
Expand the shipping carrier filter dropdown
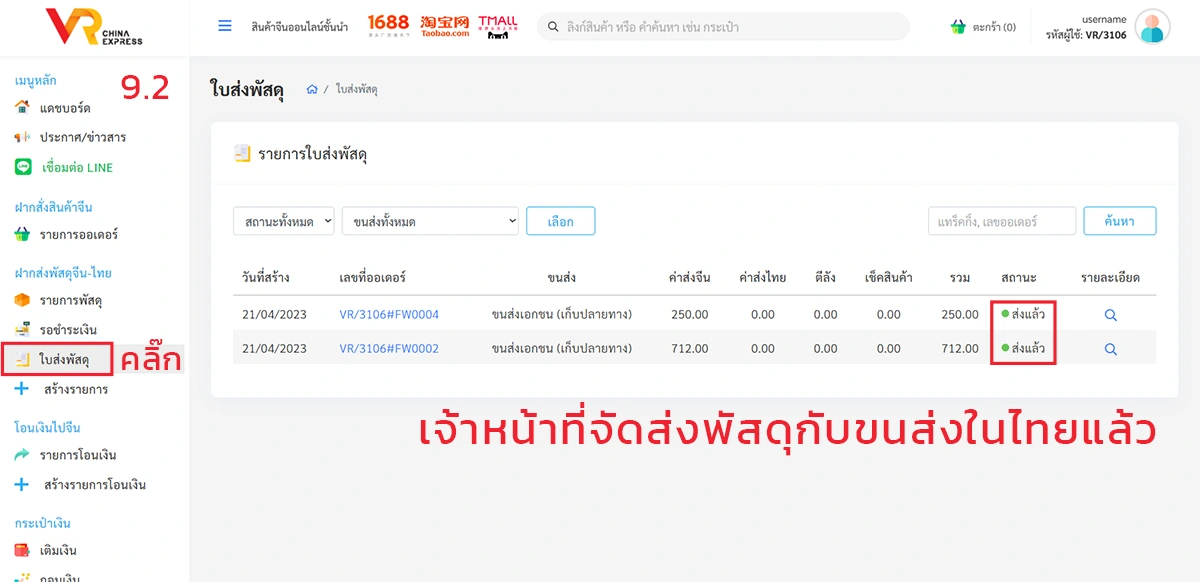pos(431,221)
